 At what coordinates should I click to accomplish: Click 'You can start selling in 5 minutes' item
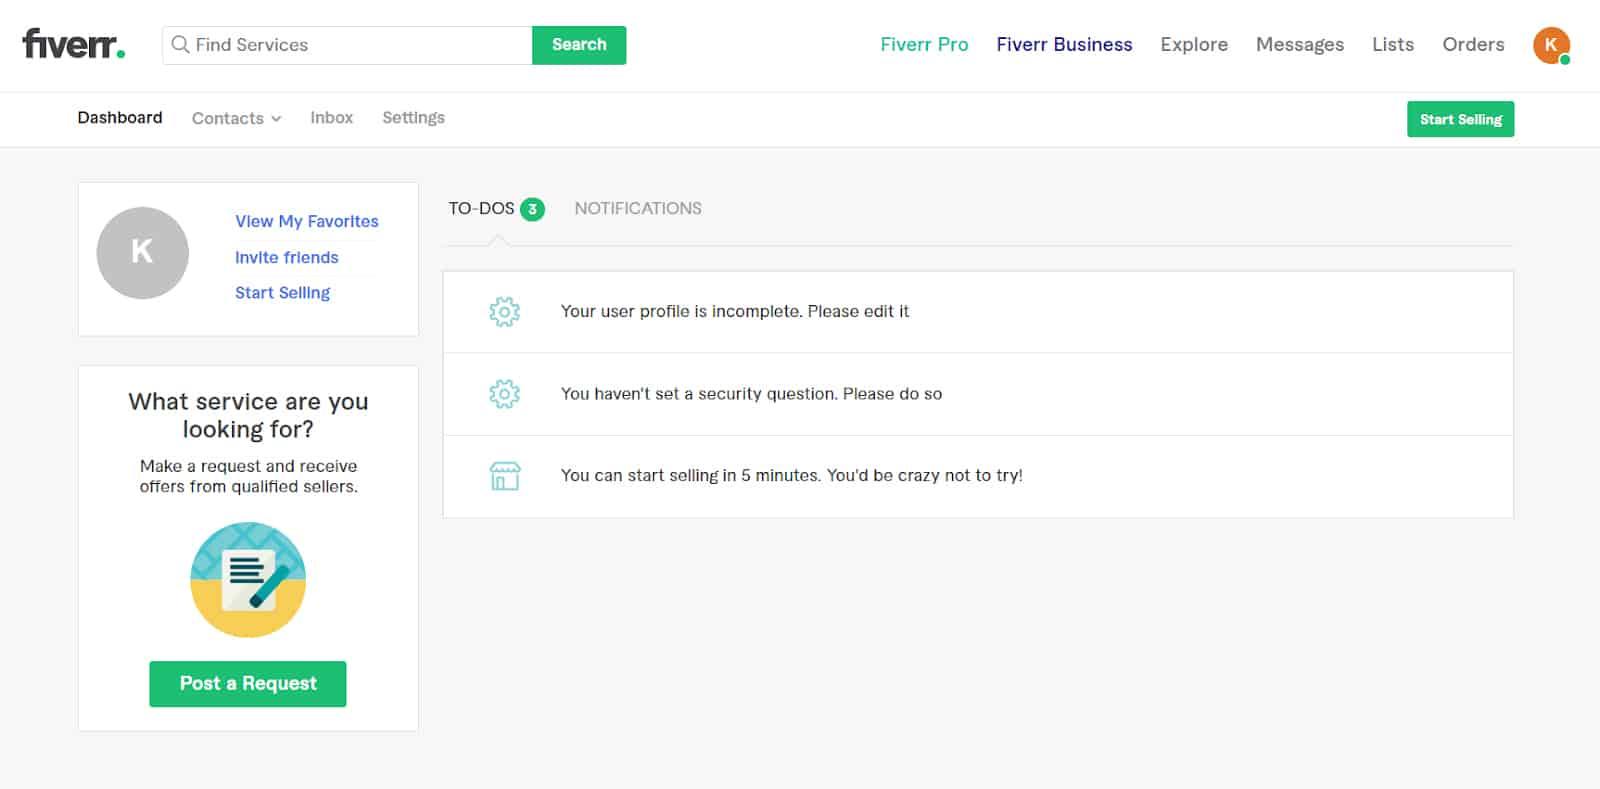click(978, 476)
